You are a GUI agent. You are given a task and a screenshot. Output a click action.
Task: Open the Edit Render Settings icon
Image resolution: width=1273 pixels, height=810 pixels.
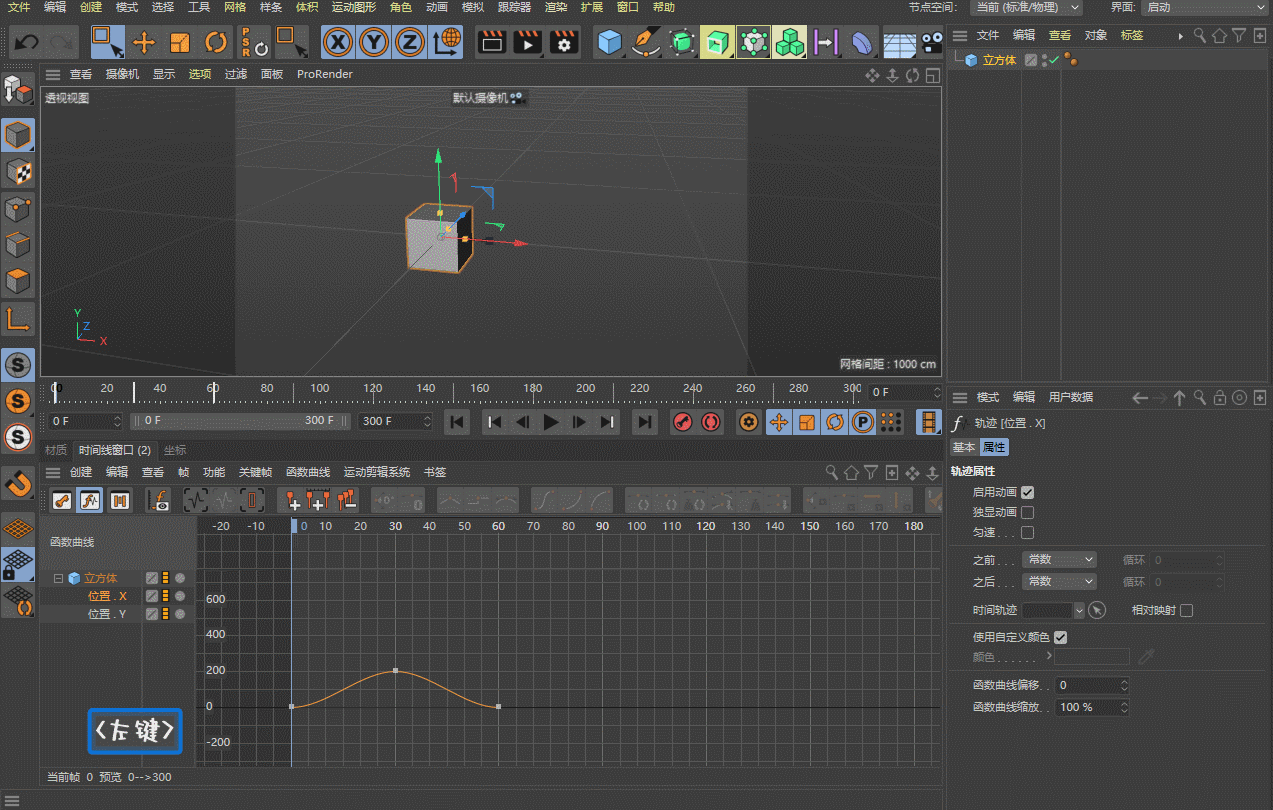pyautogui.click(x=564, y=43)
